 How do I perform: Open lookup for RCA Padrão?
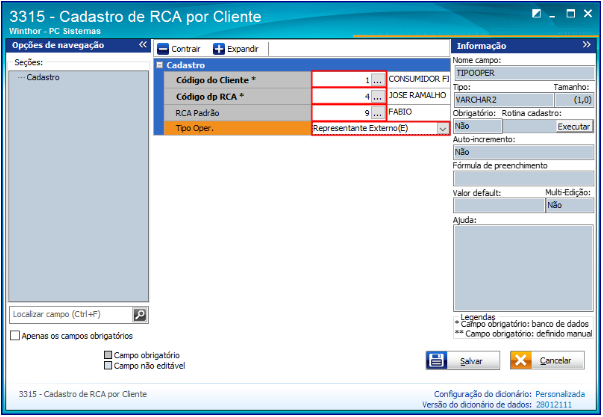click(378, 113)
